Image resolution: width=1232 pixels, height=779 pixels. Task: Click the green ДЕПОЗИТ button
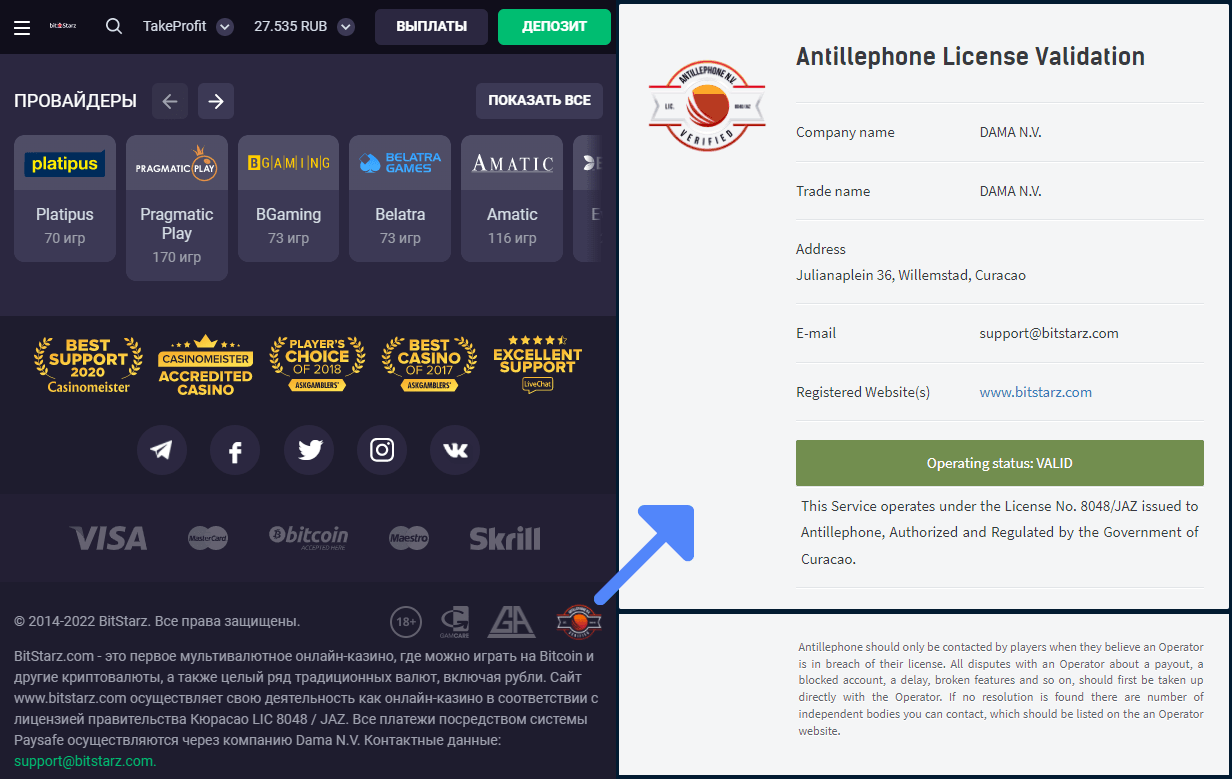click(x=554, y=27)
